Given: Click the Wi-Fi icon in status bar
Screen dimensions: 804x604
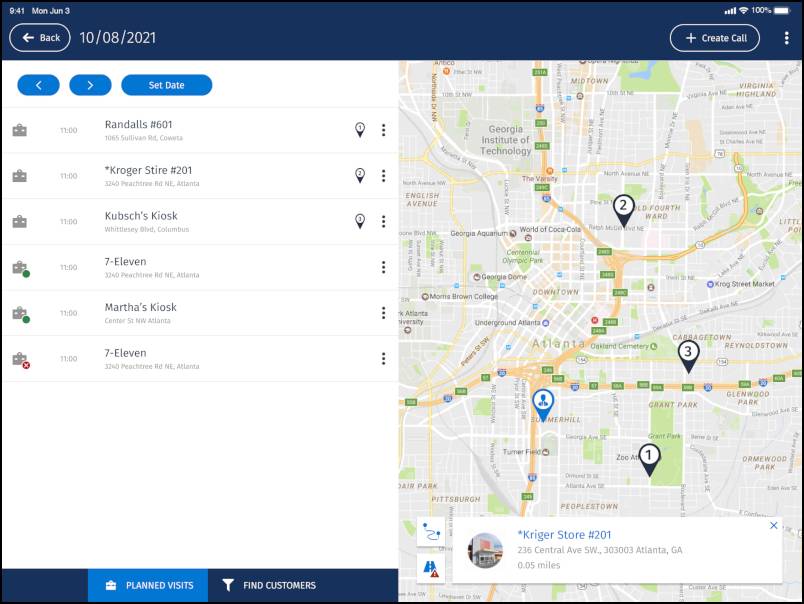Looking at the screenshot, I should (x=743, y=10).
